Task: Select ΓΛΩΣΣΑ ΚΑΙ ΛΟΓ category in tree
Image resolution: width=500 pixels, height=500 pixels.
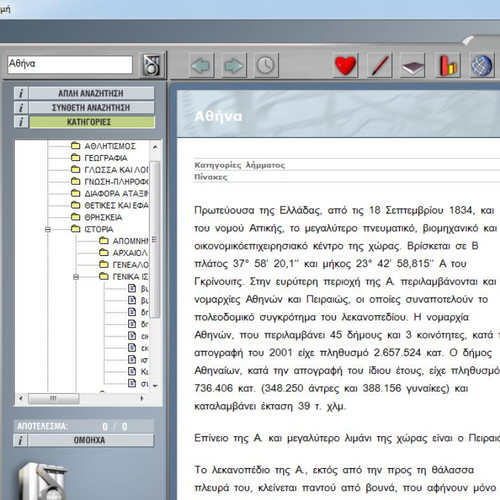Action: coord(116,170)
